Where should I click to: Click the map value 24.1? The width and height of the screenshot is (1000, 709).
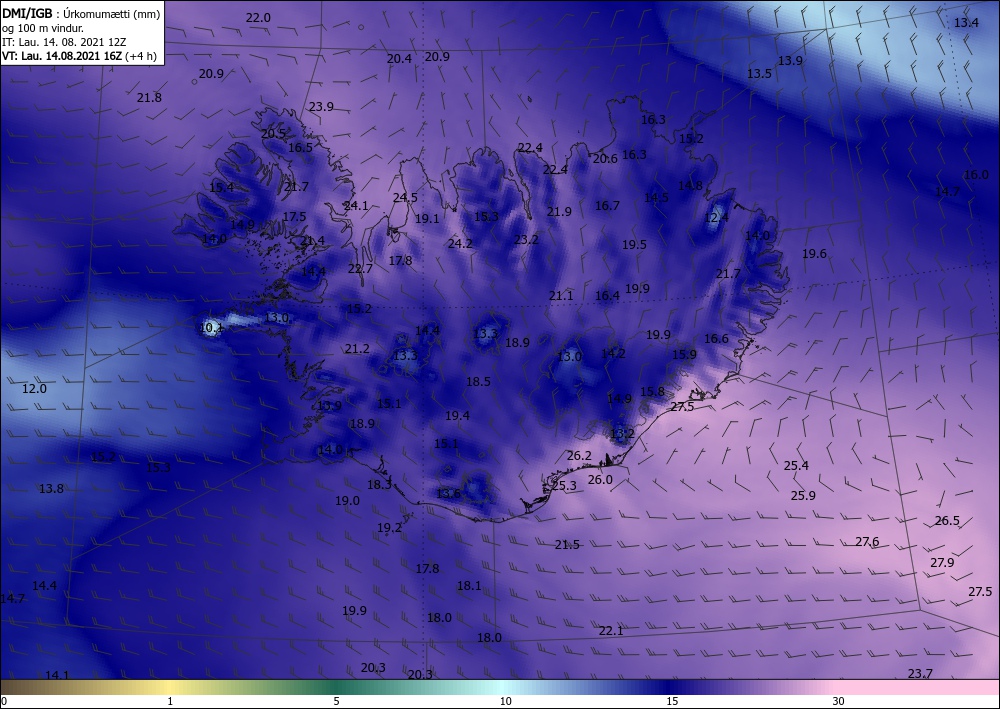pyautogui.click(x=356, y=206)
